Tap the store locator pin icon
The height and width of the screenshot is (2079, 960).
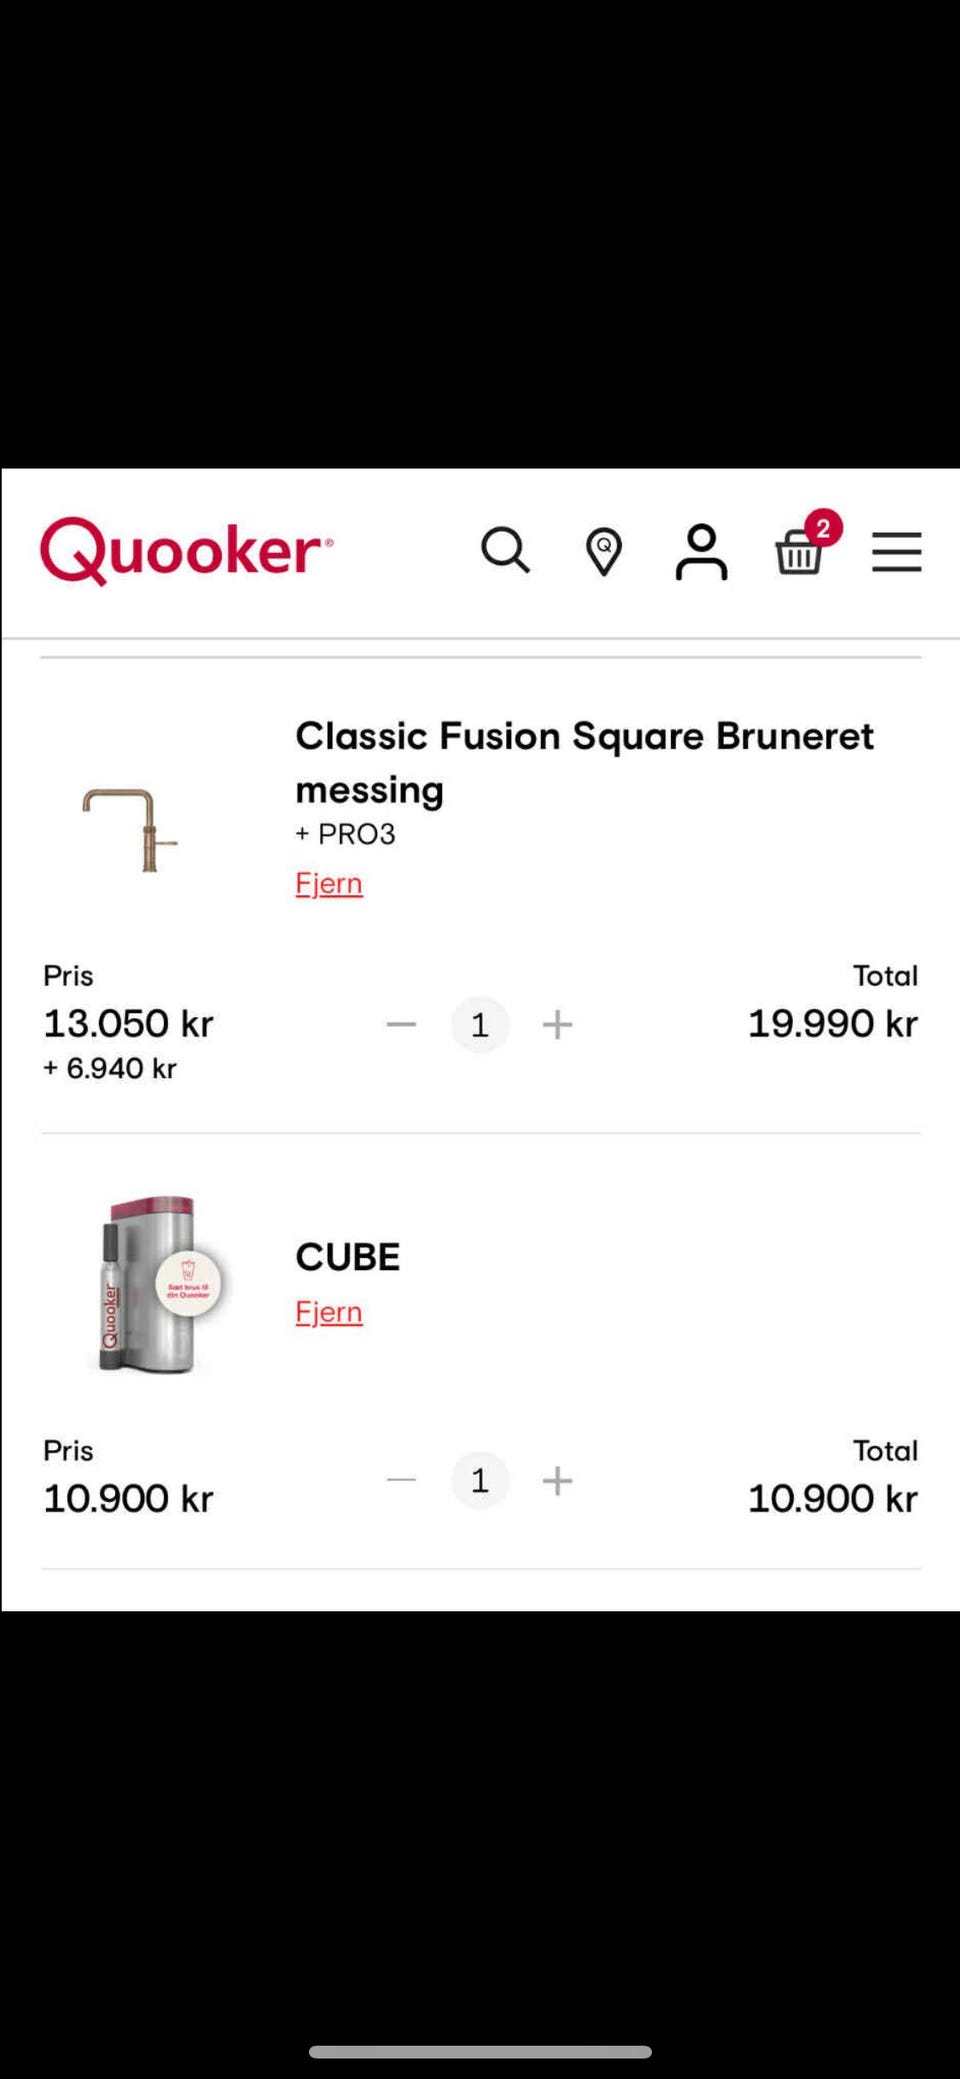pos(603,552)
